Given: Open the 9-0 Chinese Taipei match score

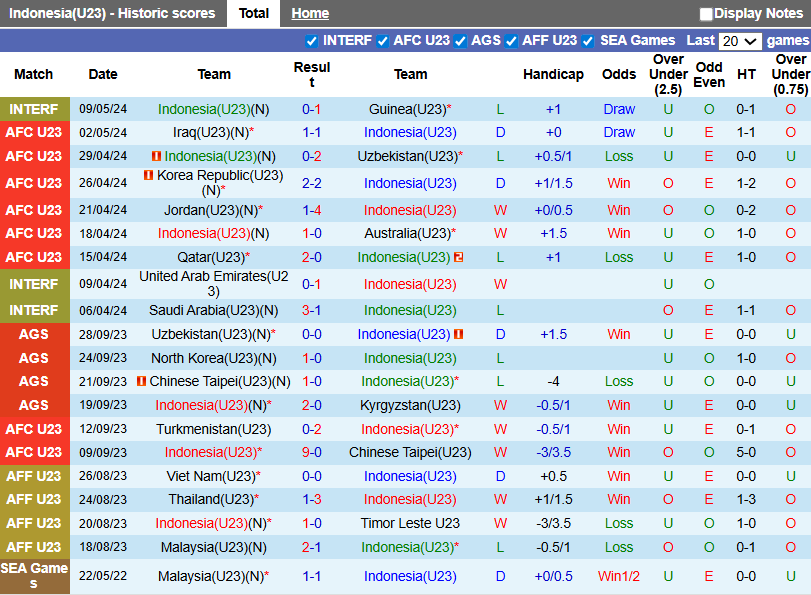Looking at the screenshot, I should pyautogui.click(x=311, y=452).
